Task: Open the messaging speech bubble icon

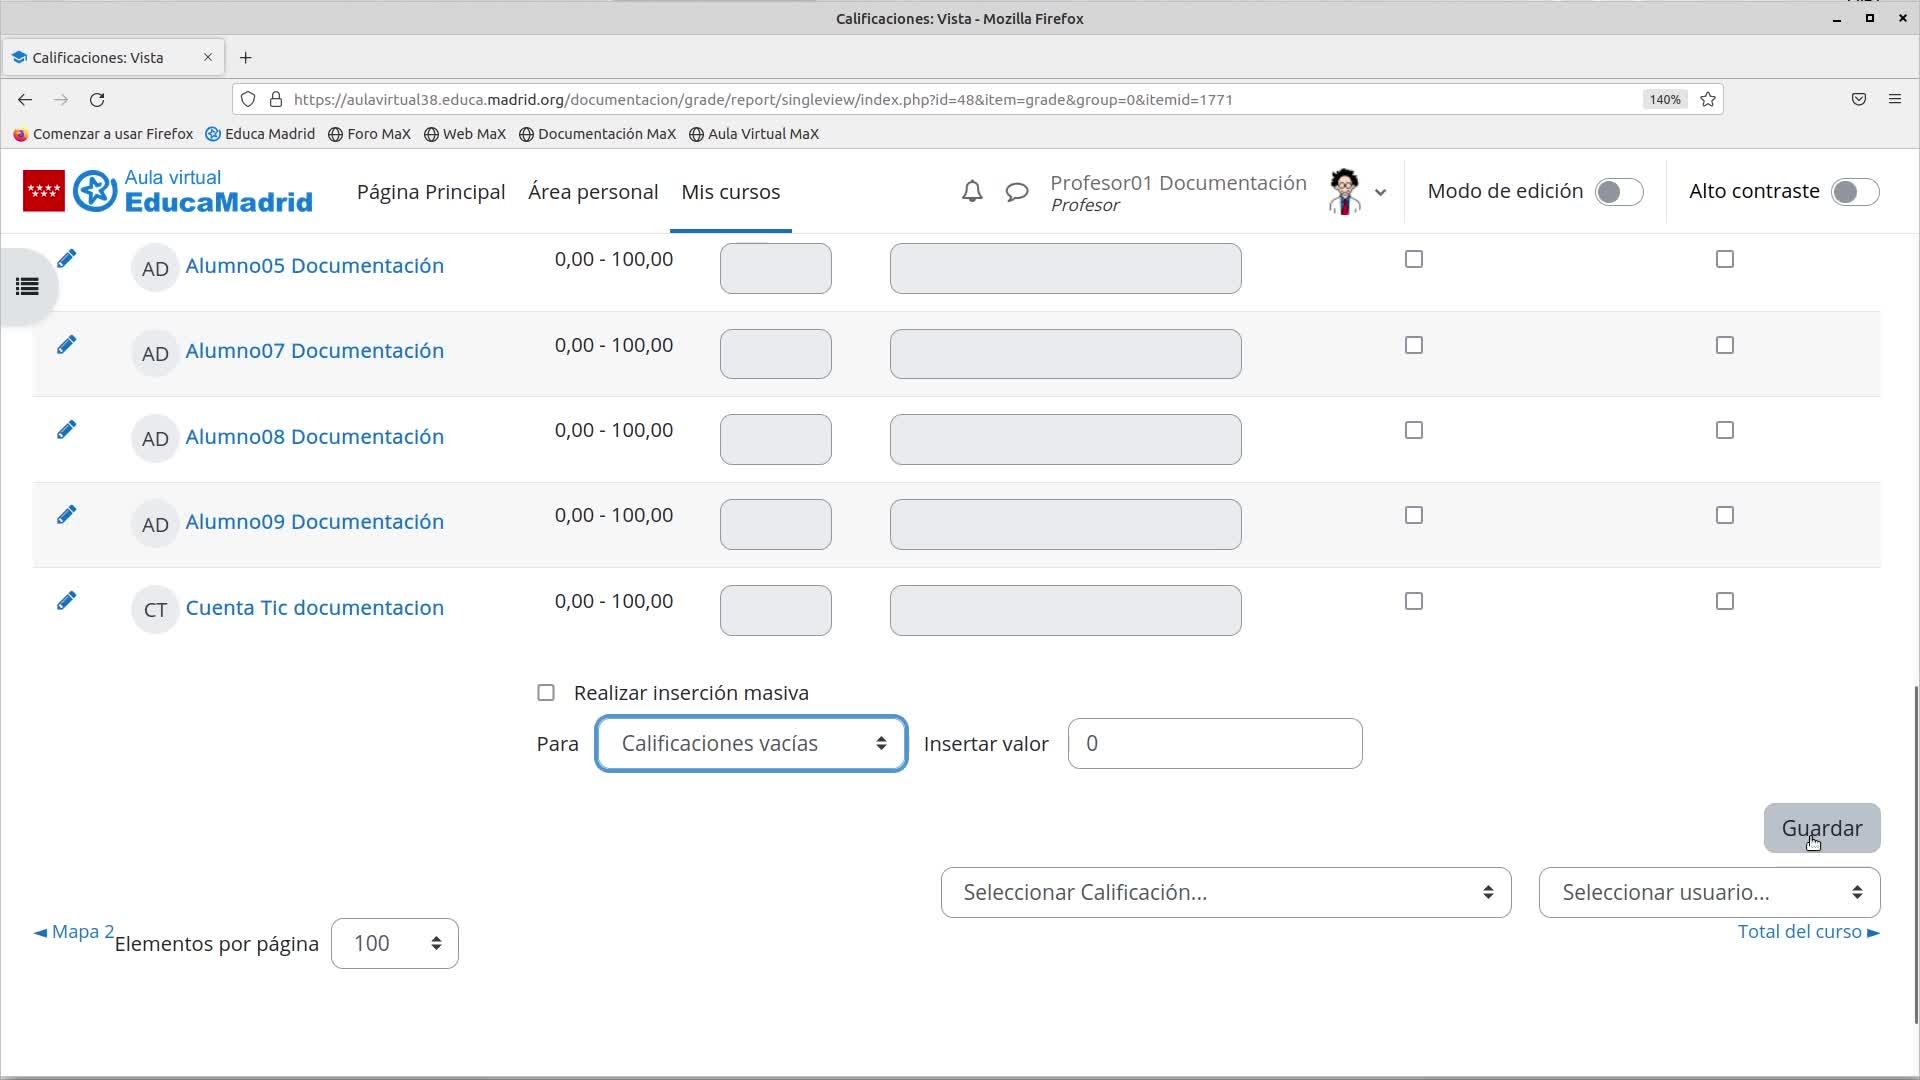Action: tap(1017, 192)
